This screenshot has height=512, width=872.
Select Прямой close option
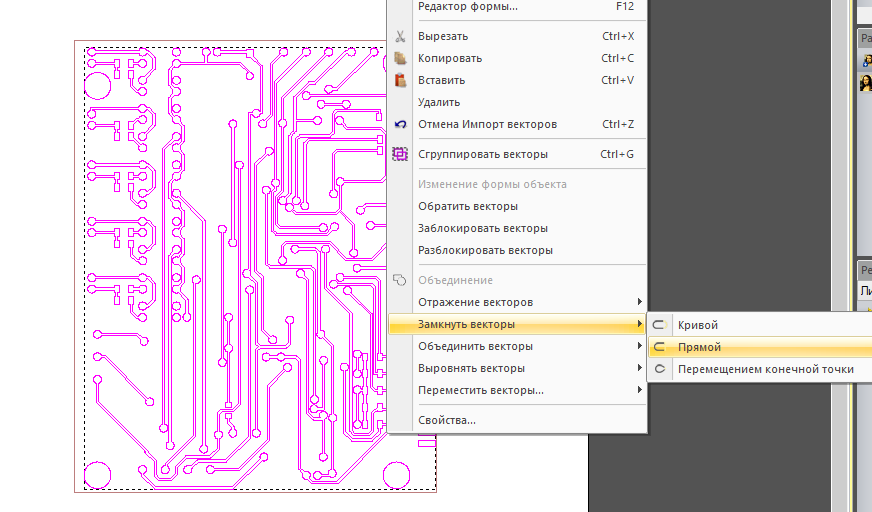pos(760,347)
